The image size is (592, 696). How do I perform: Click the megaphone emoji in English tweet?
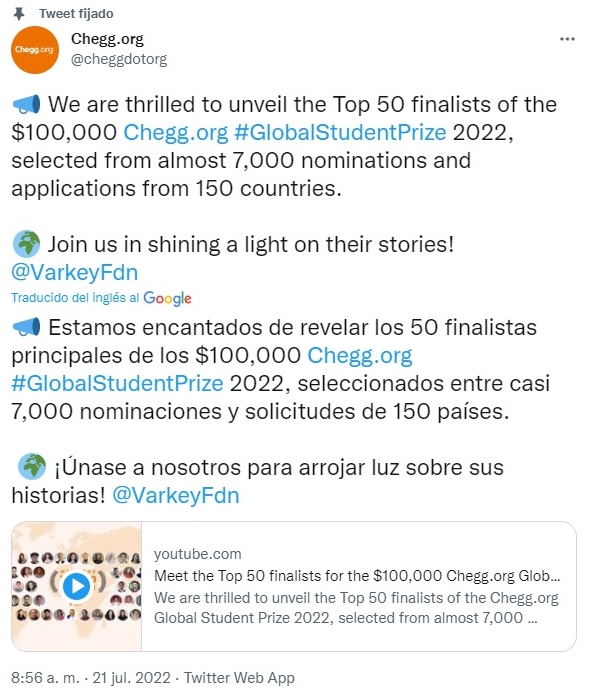click(26, 104)
